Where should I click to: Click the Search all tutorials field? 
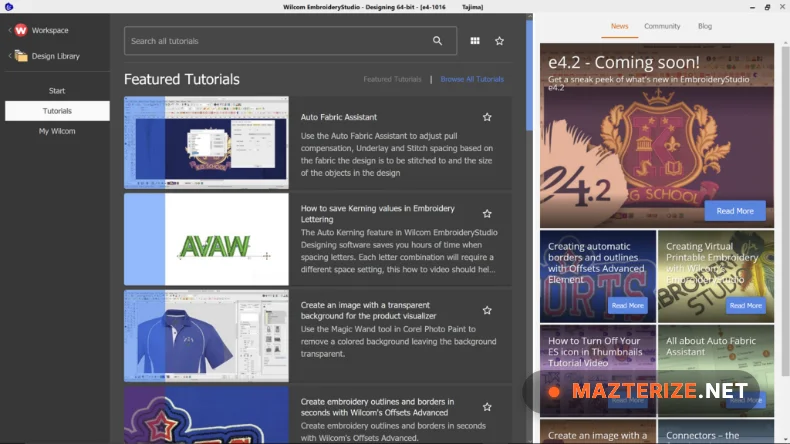click(279, 41)
